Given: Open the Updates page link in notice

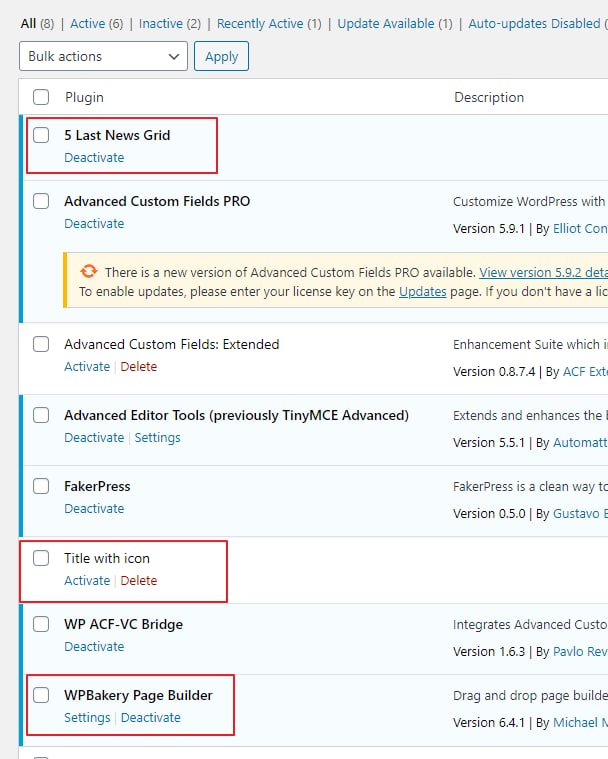Looking at the screenshot, I should pyautogui.click(x=423, y=291).
